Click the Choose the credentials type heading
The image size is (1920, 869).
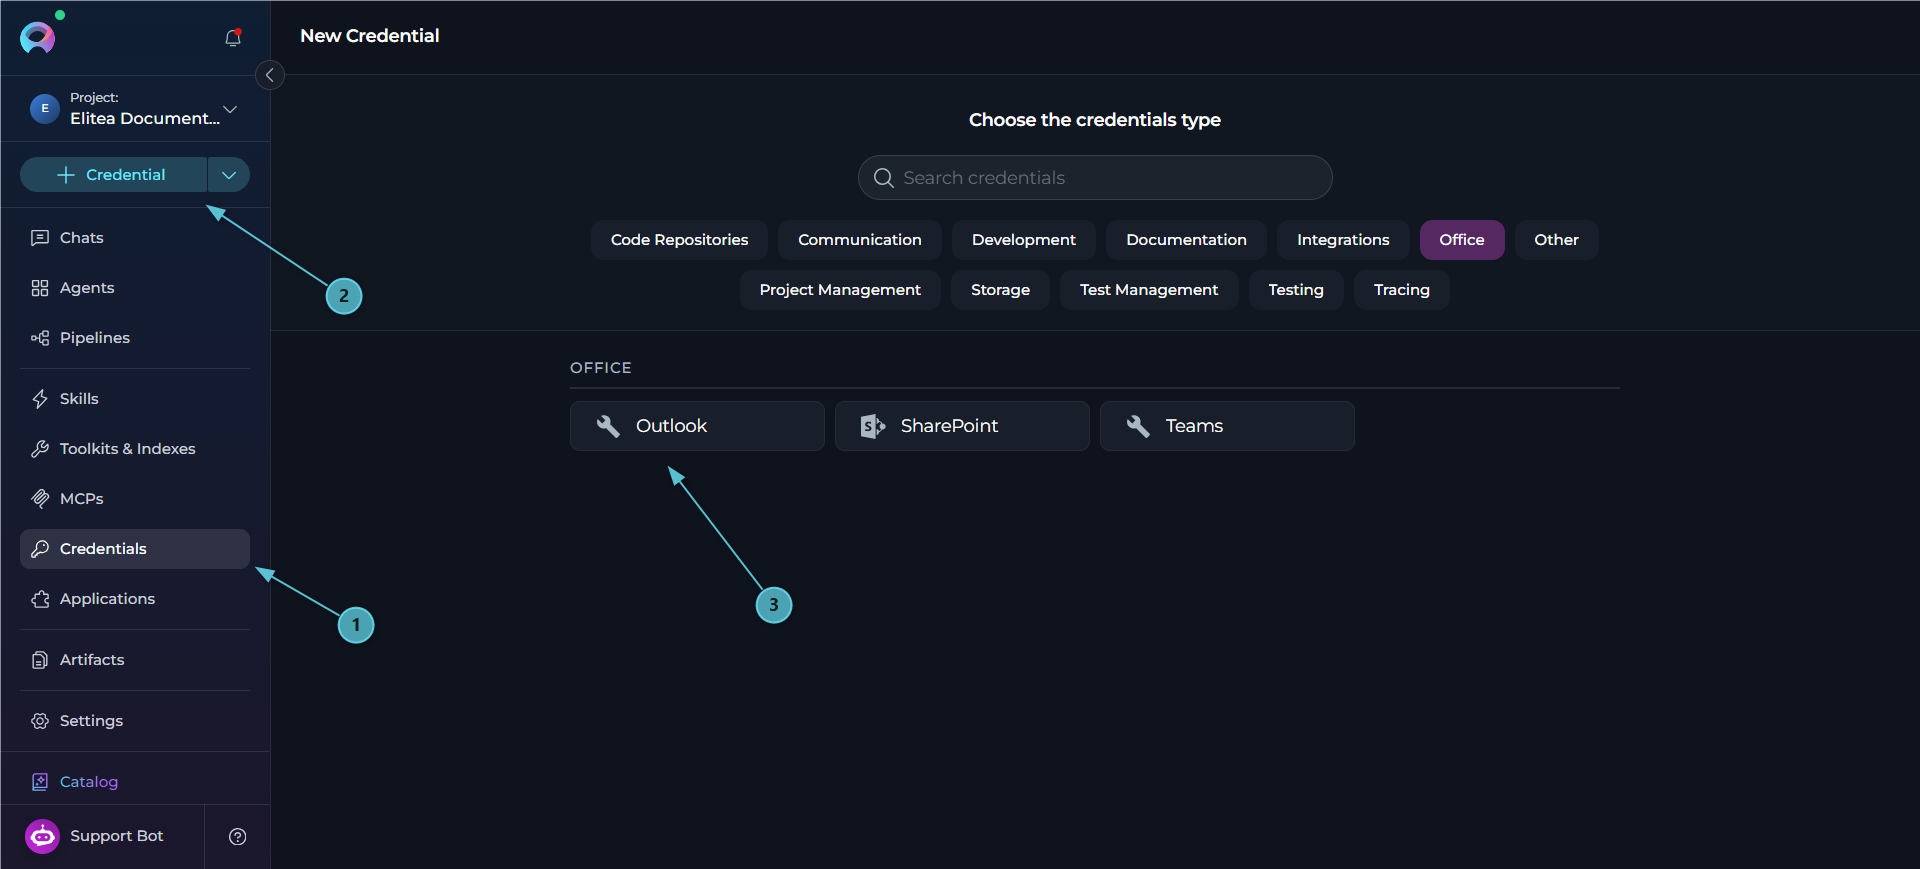[1095, 120]
